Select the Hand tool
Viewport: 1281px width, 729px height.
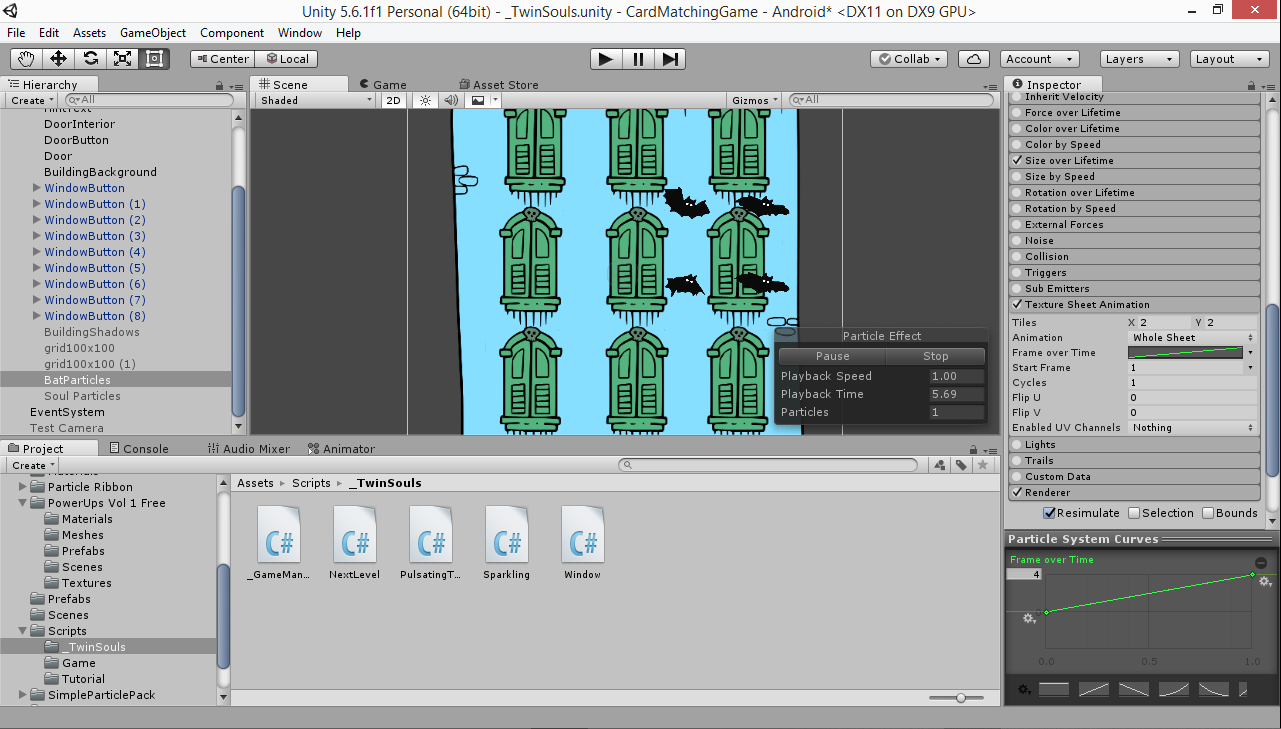click(25, 58)
